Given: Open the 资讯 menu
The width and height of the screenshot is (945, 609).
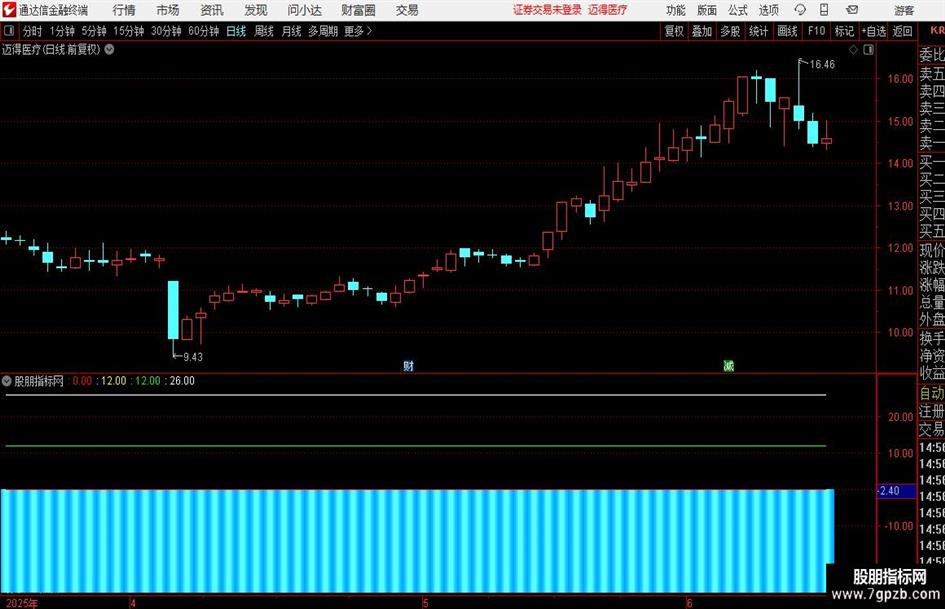Looking at the screenshot, I should pyautogui.click(x=212, y=10).
